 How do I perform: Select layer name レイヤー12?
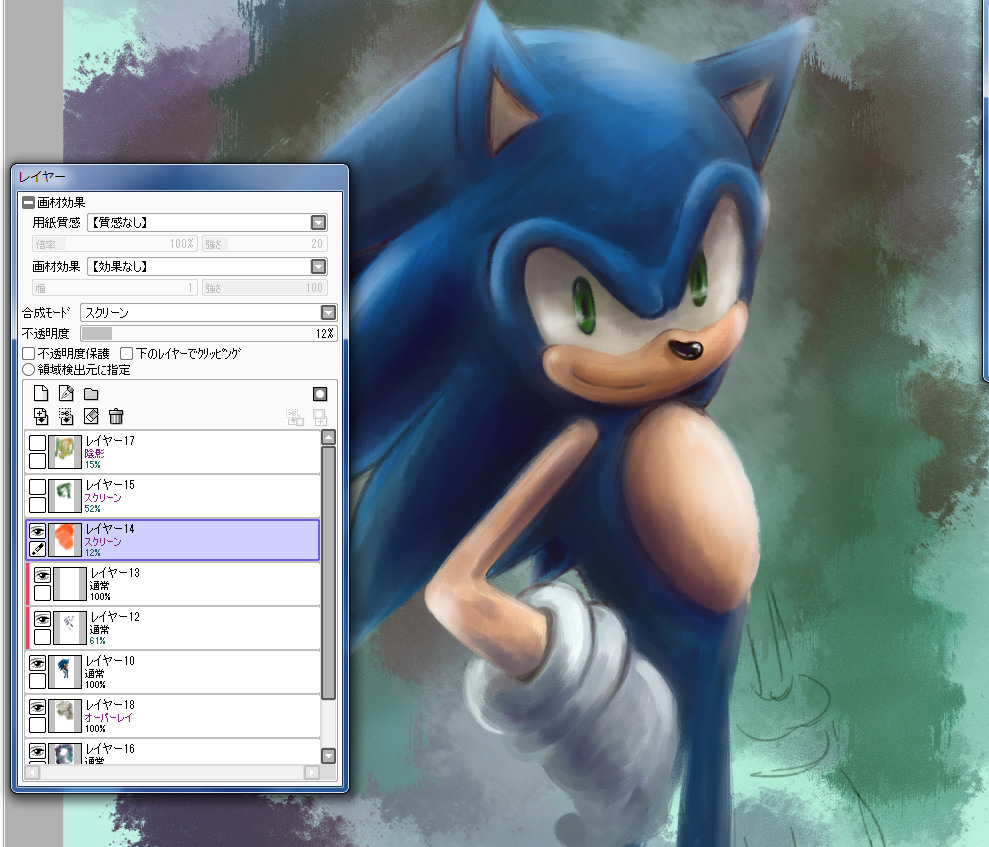(115, 617)
